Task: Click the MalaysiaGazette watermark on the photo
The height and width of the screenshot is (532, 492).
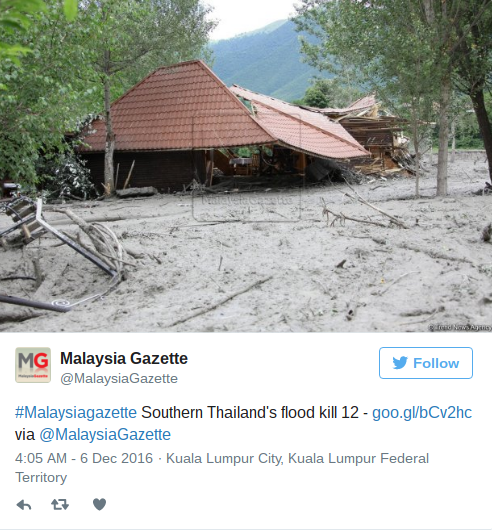Action: coord(247,200)
